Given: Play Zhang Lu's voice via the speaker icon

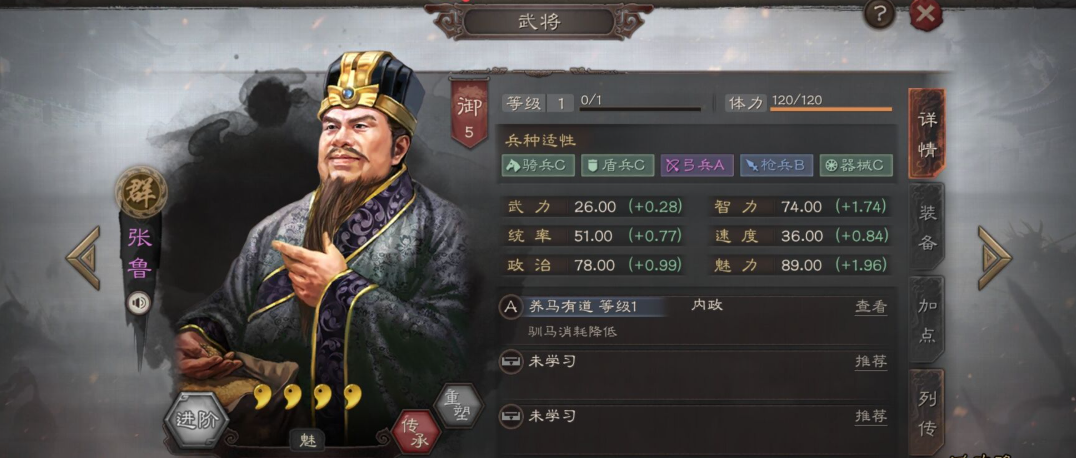Looking at the screenshot, I should pyautogui.click(x=139, y=303).
